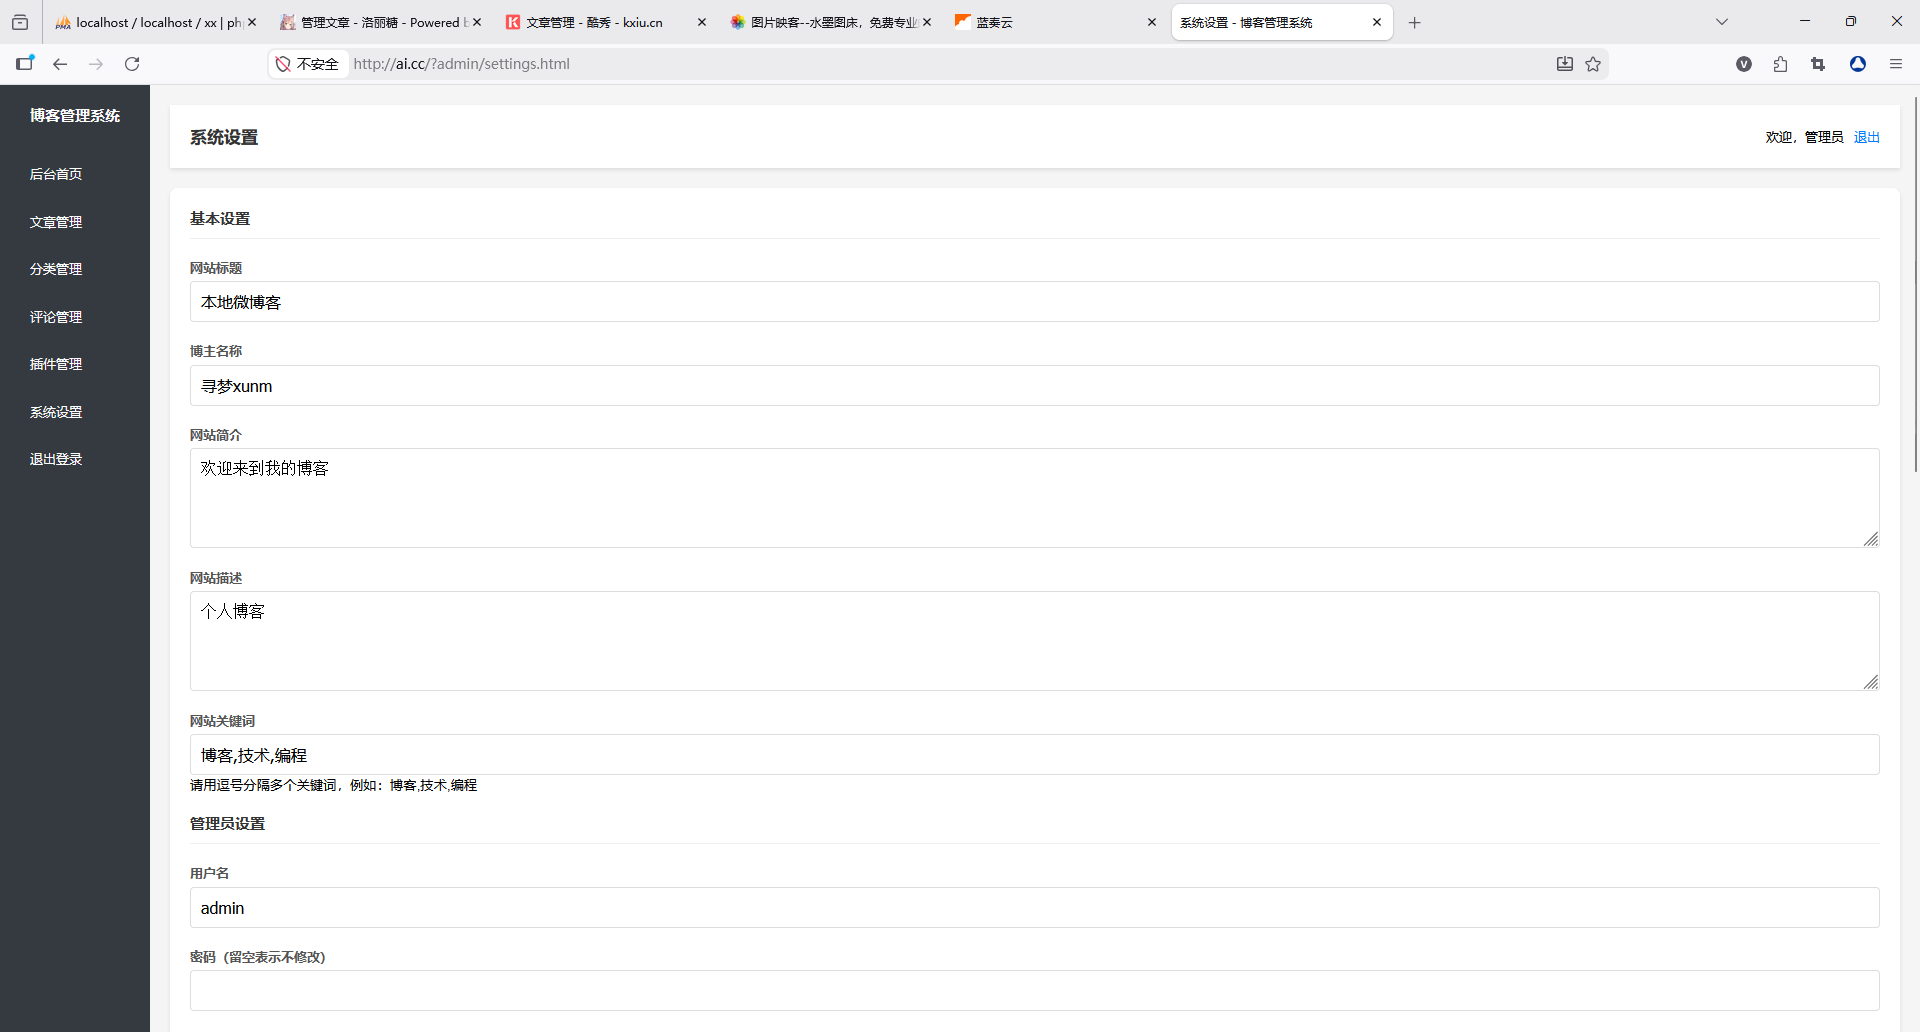Click 退出登录 in the sidebar
1920x1032 pixels.
[56, 459]
